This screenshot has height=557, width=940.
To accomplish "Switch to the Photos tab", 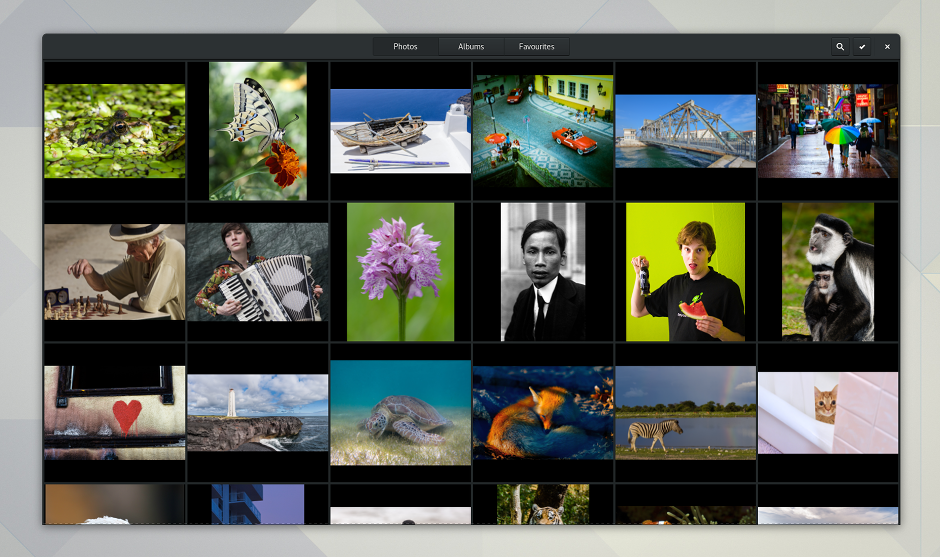I will click(405, 46).
